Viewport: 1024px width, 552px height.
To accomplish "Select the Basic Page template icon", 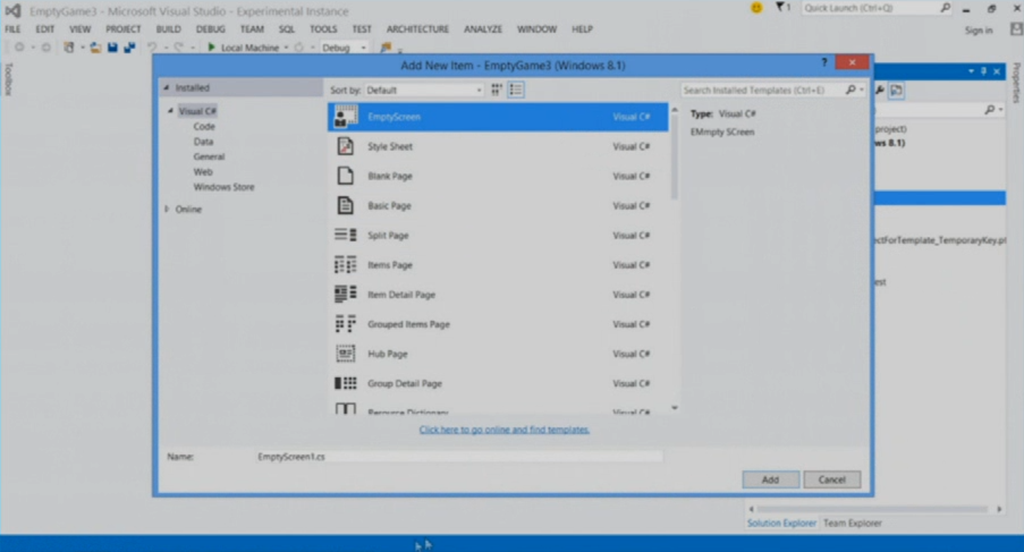I will (345, 206).
